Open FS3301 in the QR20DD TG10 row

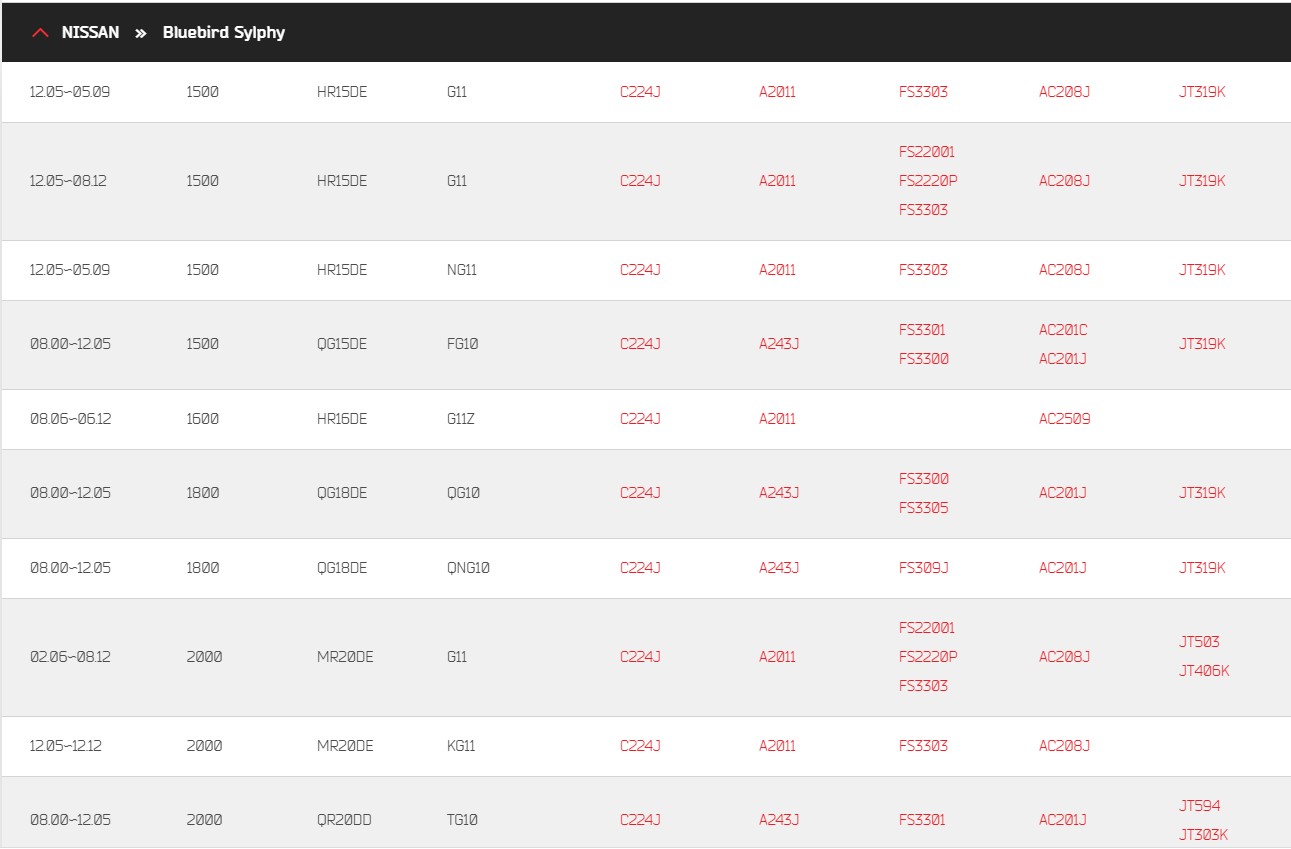tap(922, 820)
